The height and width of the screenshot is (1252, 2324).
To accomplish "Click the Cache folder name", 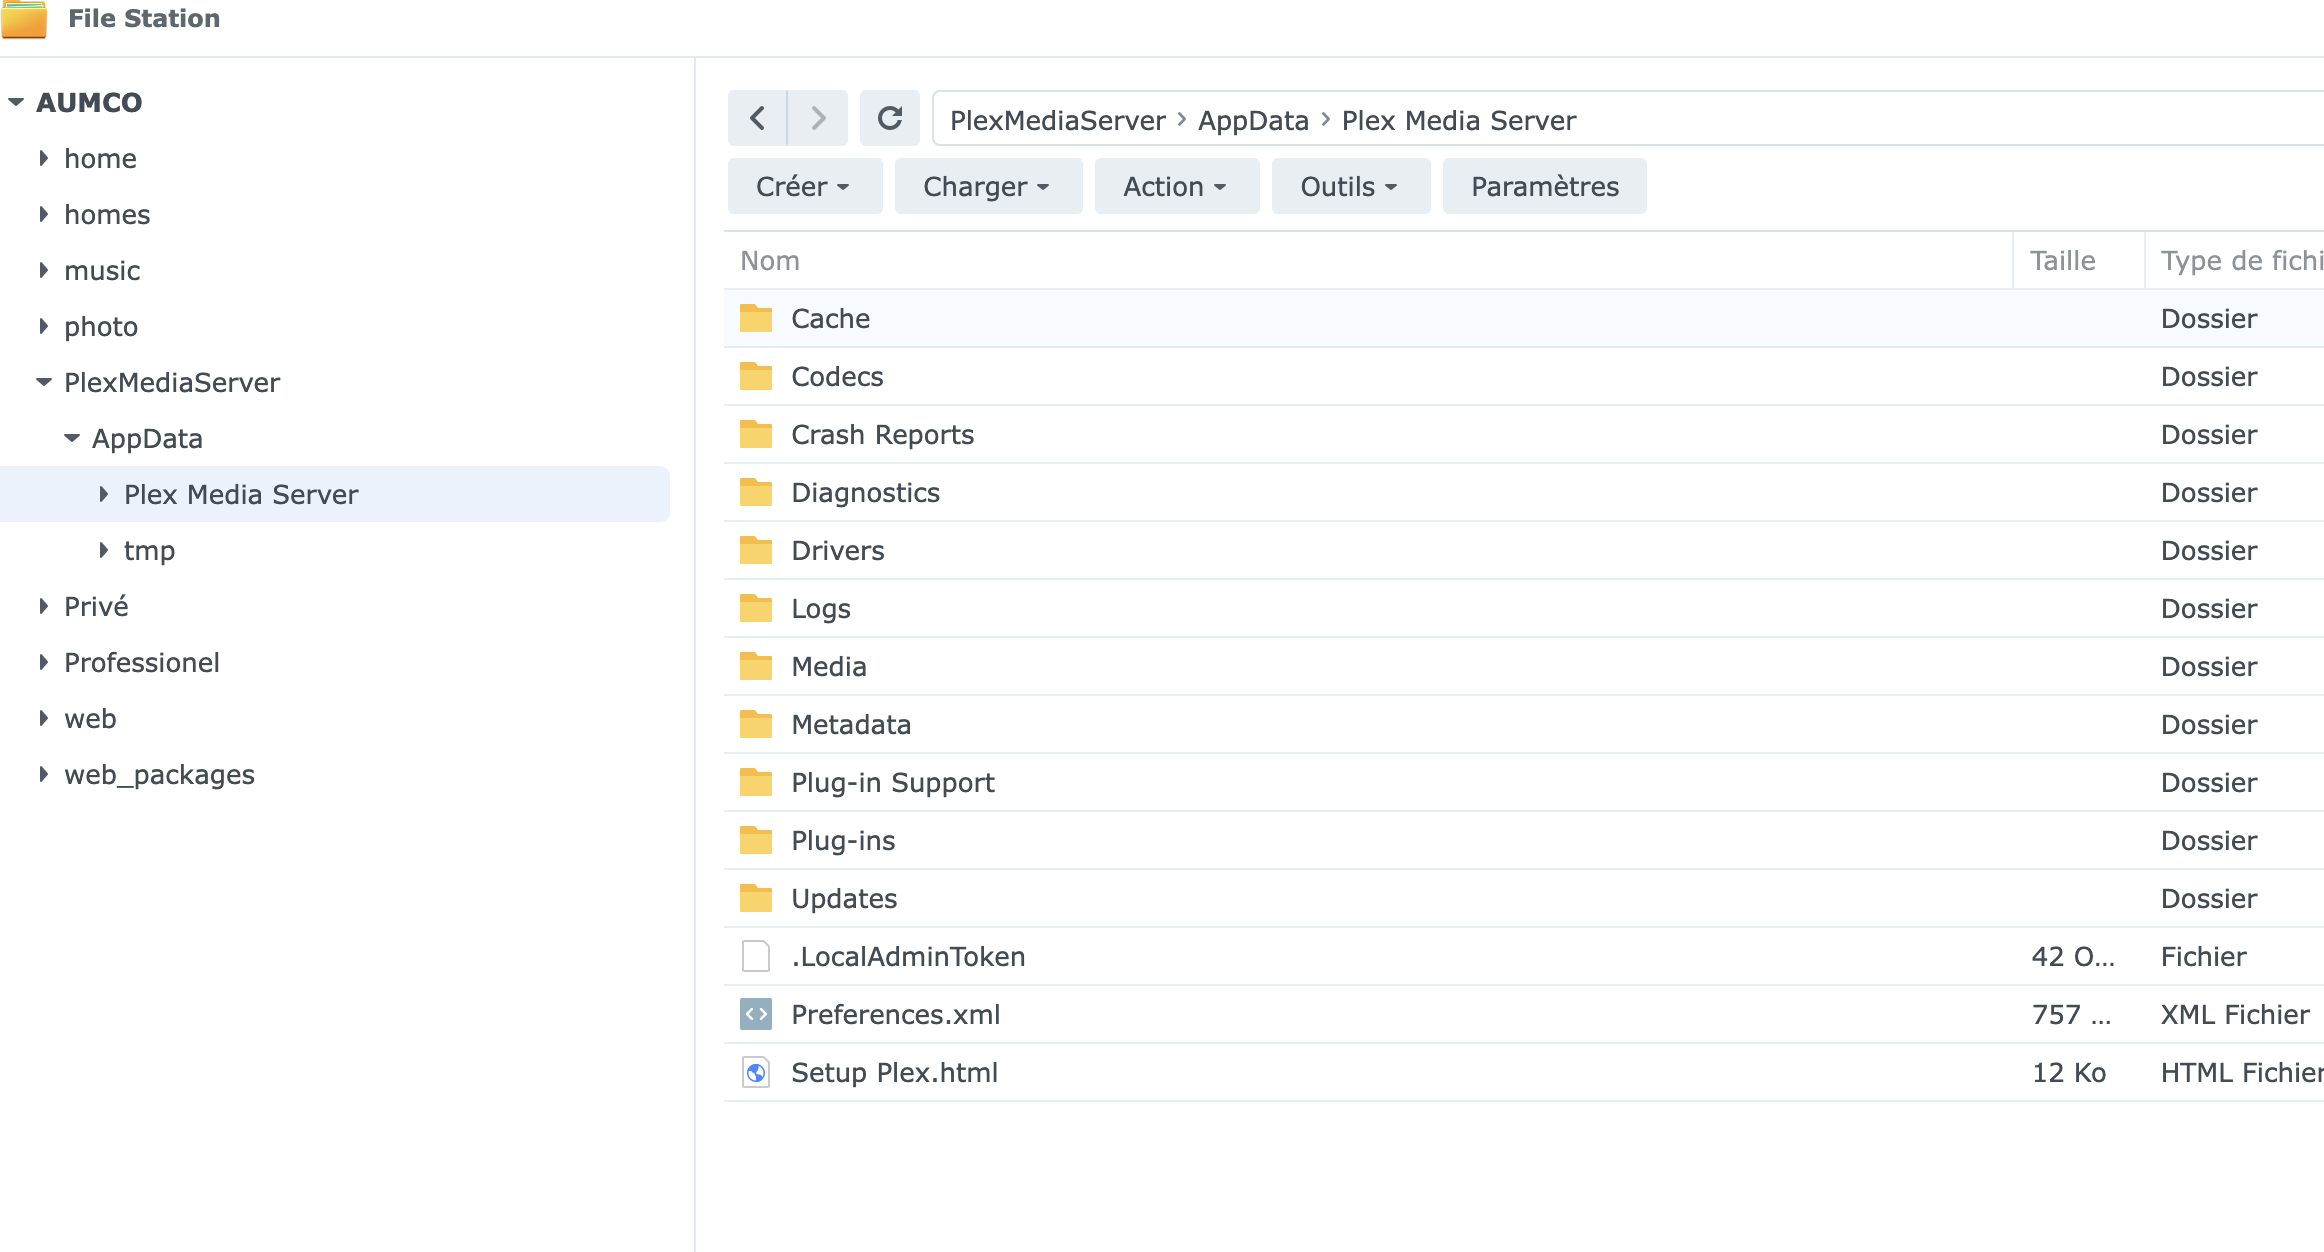I will (x=830, y=318).
